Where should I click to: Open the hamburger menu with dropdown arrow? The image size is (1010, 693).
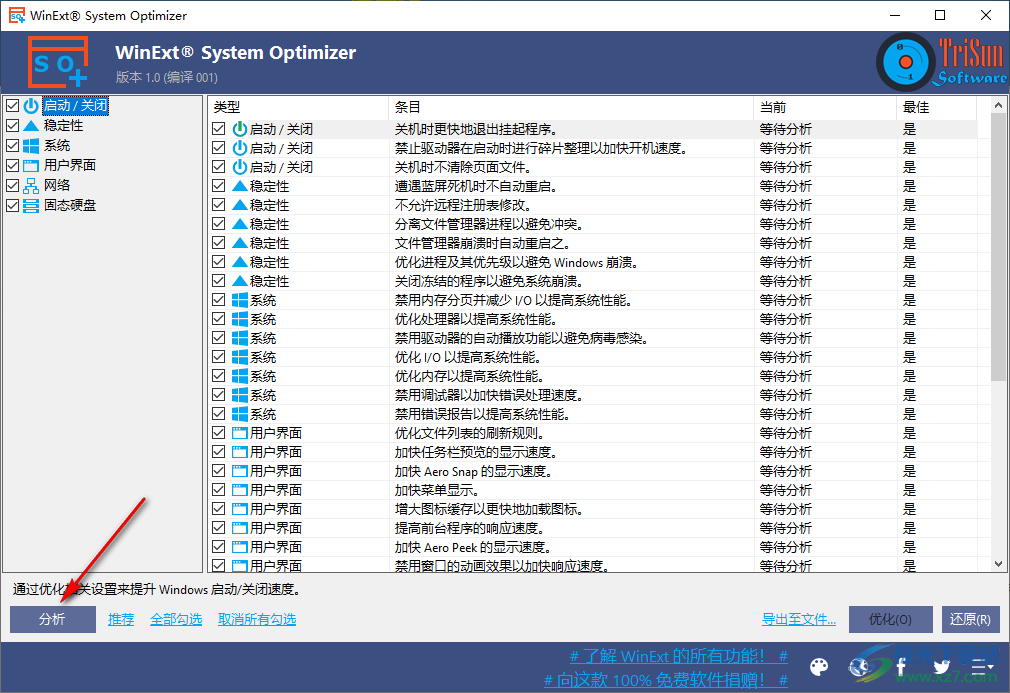983,667
